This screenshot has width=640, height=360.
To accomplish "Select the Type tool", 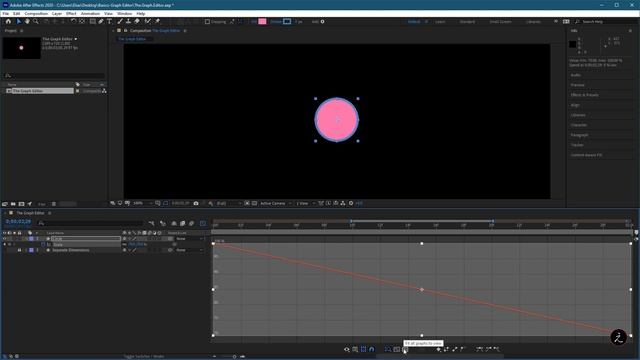I will pos(109,21).
